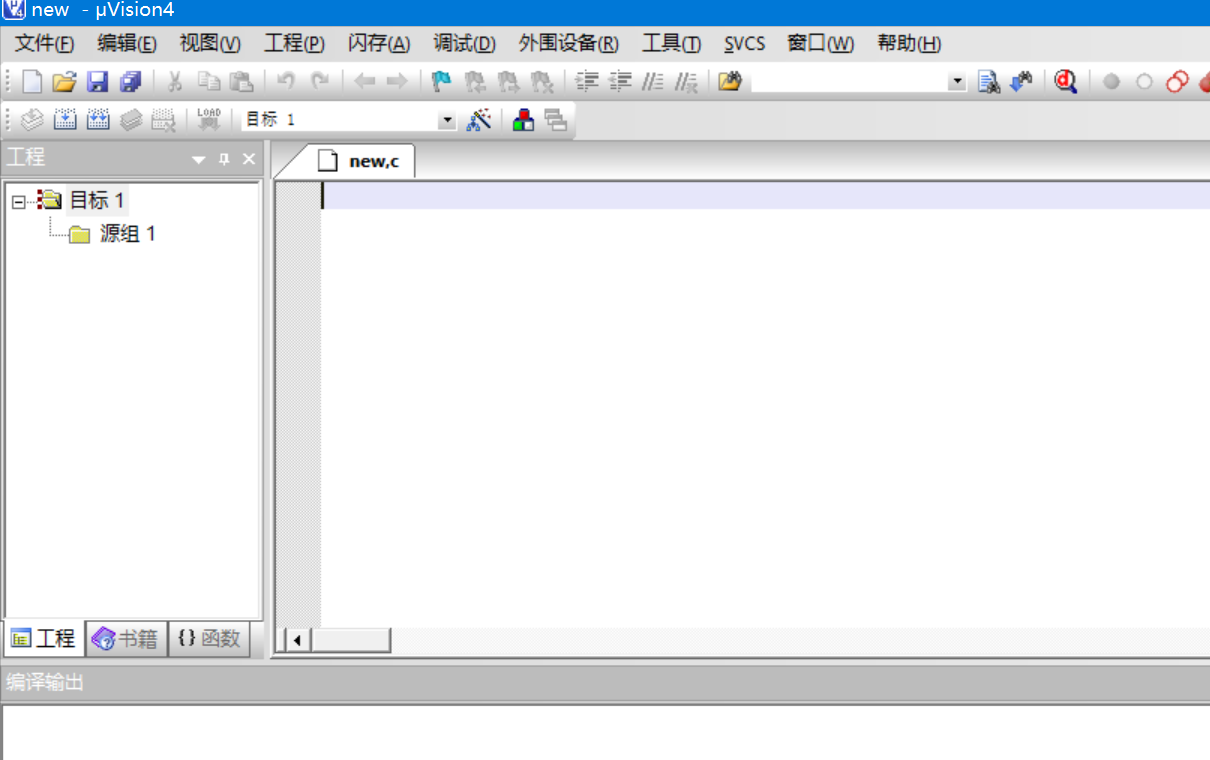This screenshot has width=1210, height=760.
Task: Select the 工程 bottom tab
Action: pyautogui.click(x=44, y=638)
